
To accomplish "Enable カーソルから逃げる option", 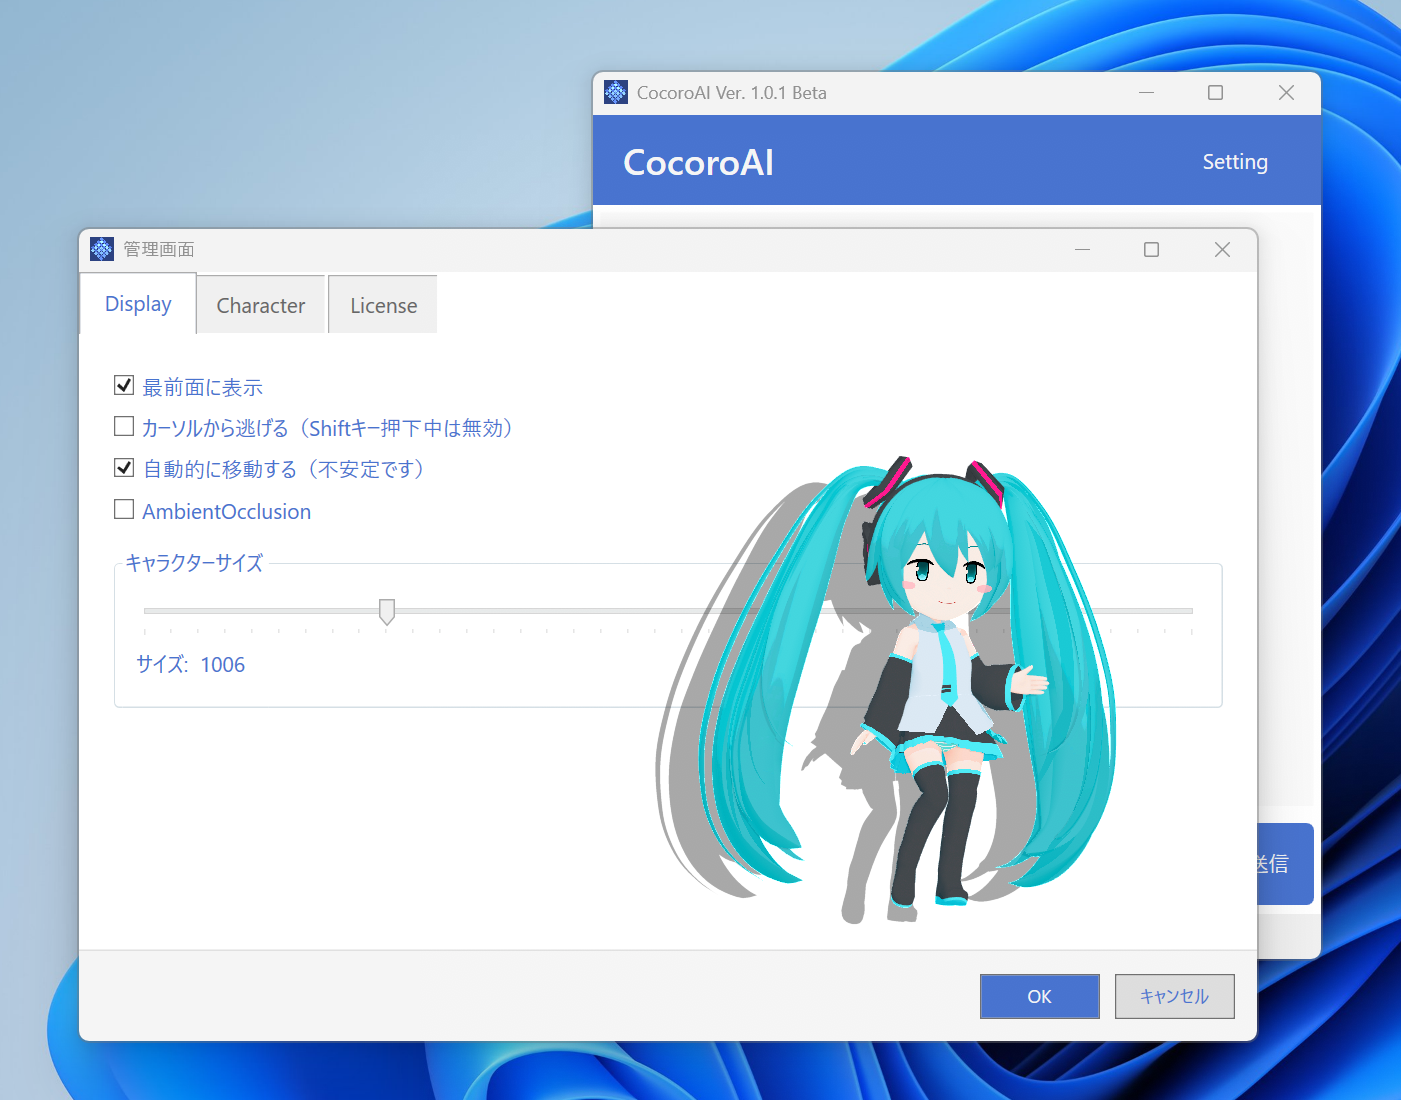I will point(124,426).
